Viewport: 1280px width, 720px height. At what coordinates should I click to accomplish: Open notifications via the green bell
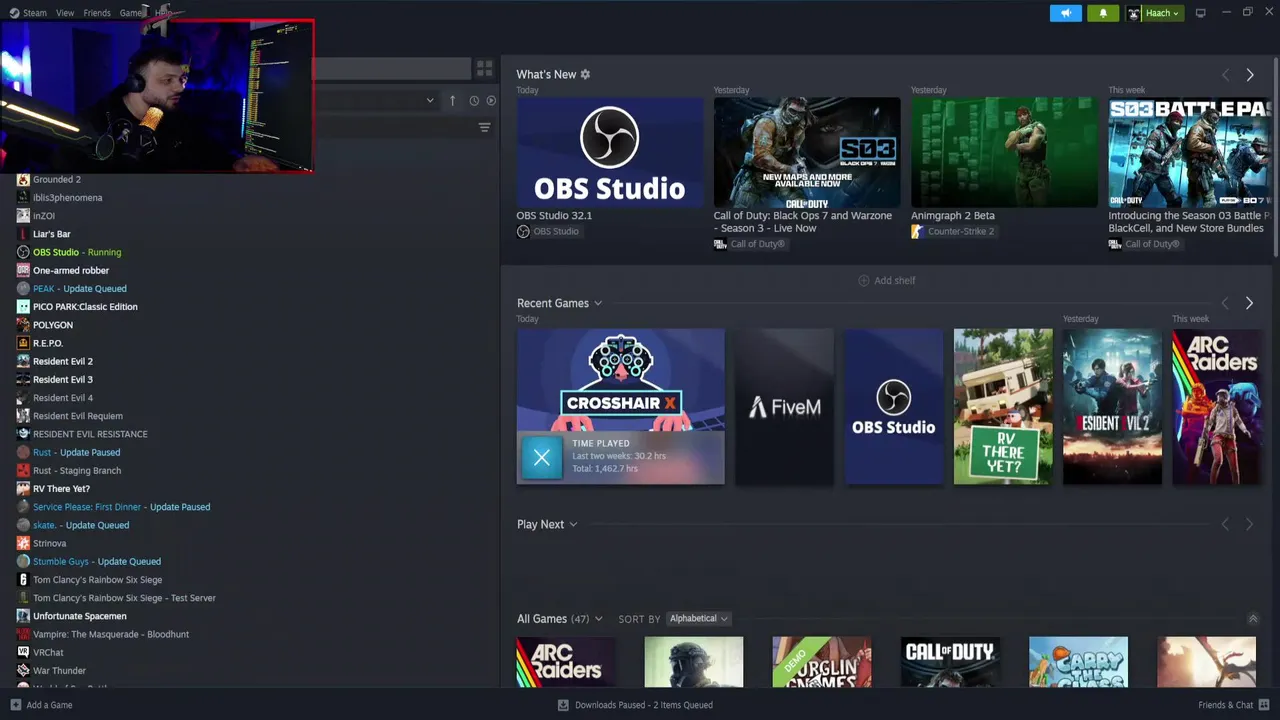(1103, 13)
